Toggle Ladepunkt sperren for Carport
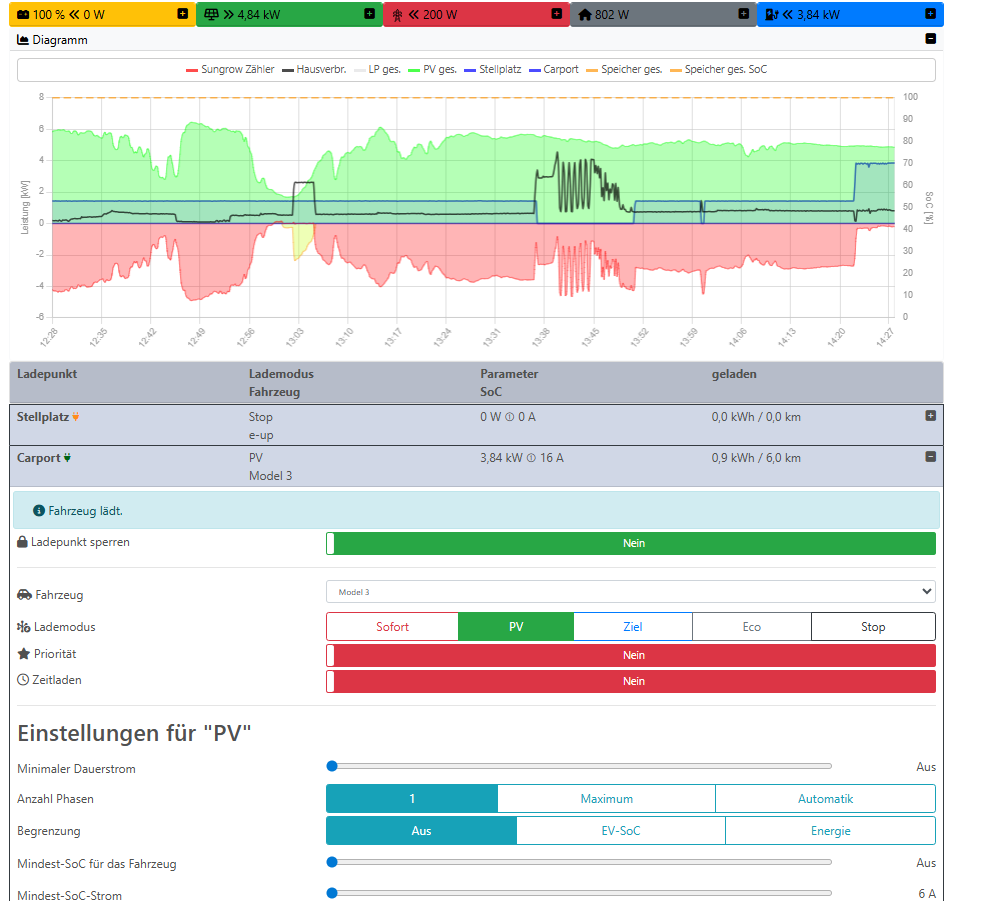 point(631,543)
